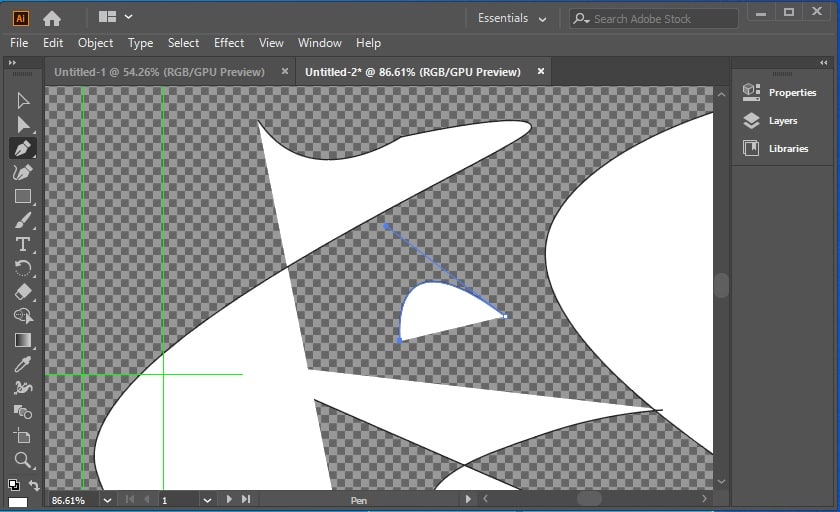Go to the last artboard

246,499
